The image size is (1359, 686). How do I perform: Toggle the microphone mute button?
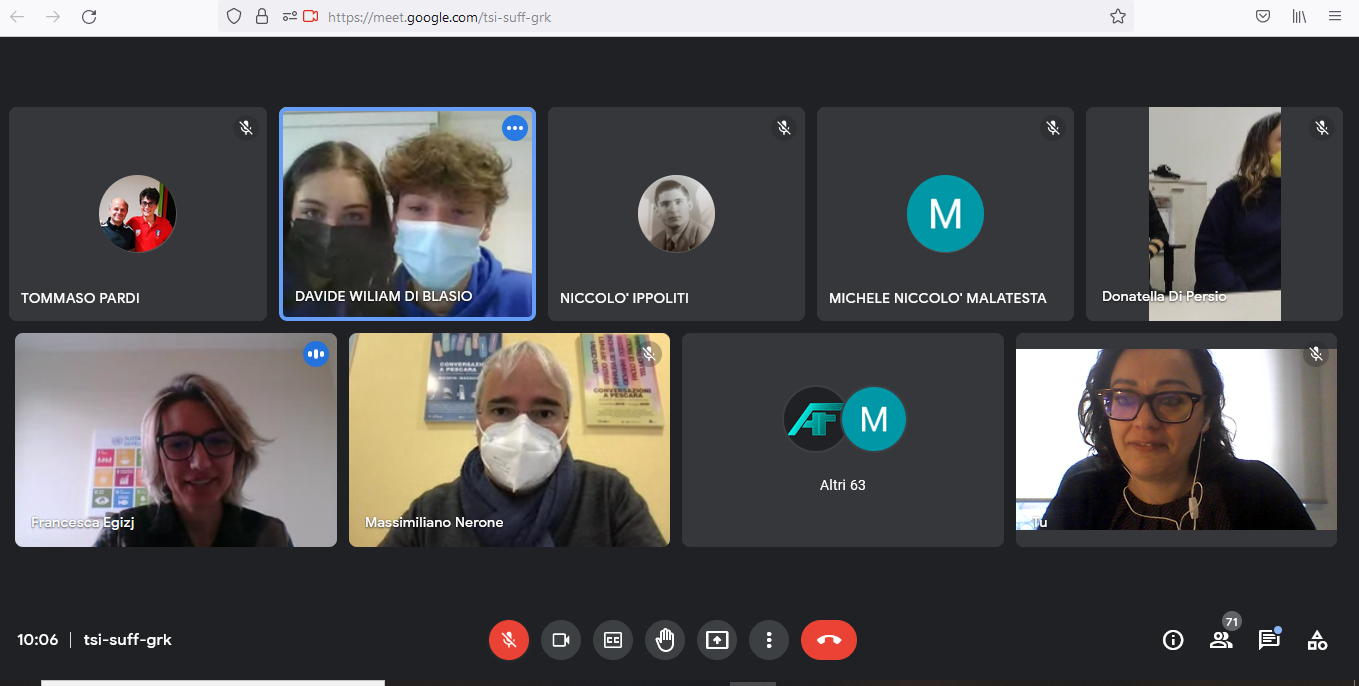pos(509,640)
